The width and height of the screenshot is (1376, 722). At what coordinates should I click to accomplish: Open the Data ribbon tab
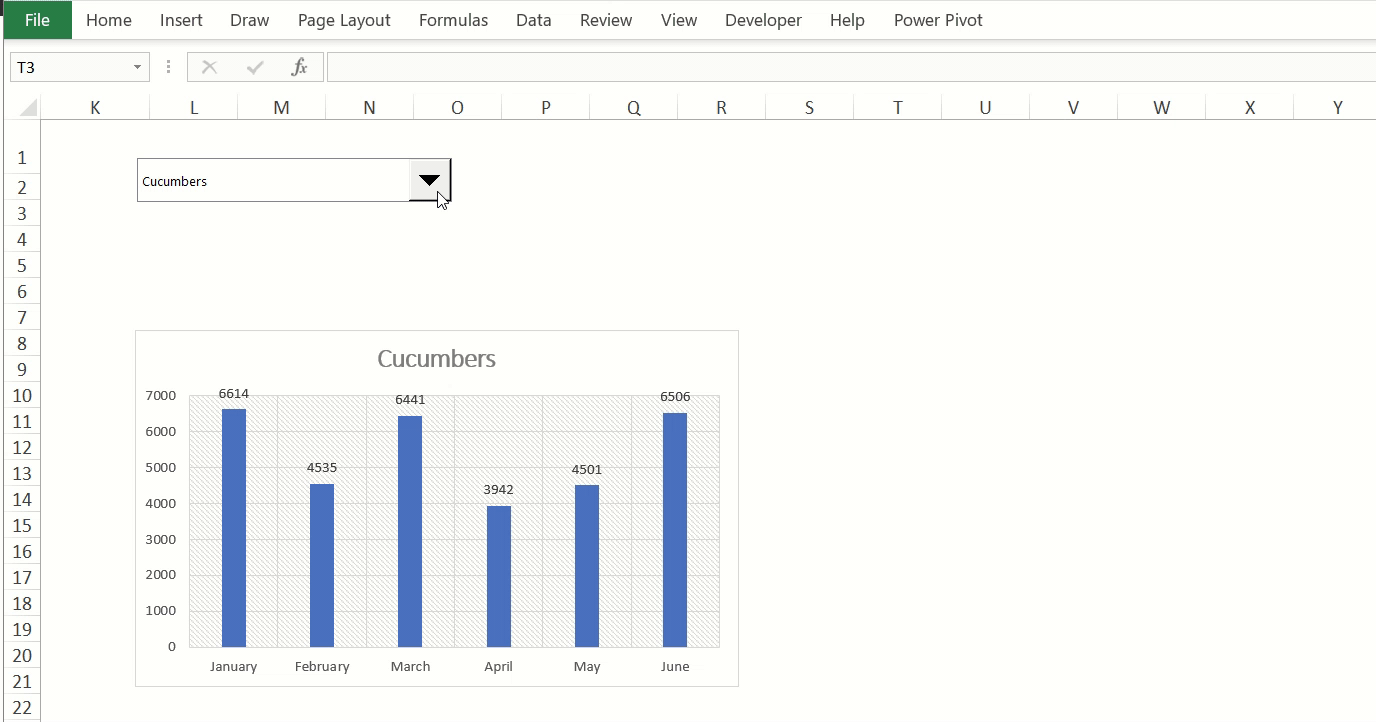click(534, 20)
